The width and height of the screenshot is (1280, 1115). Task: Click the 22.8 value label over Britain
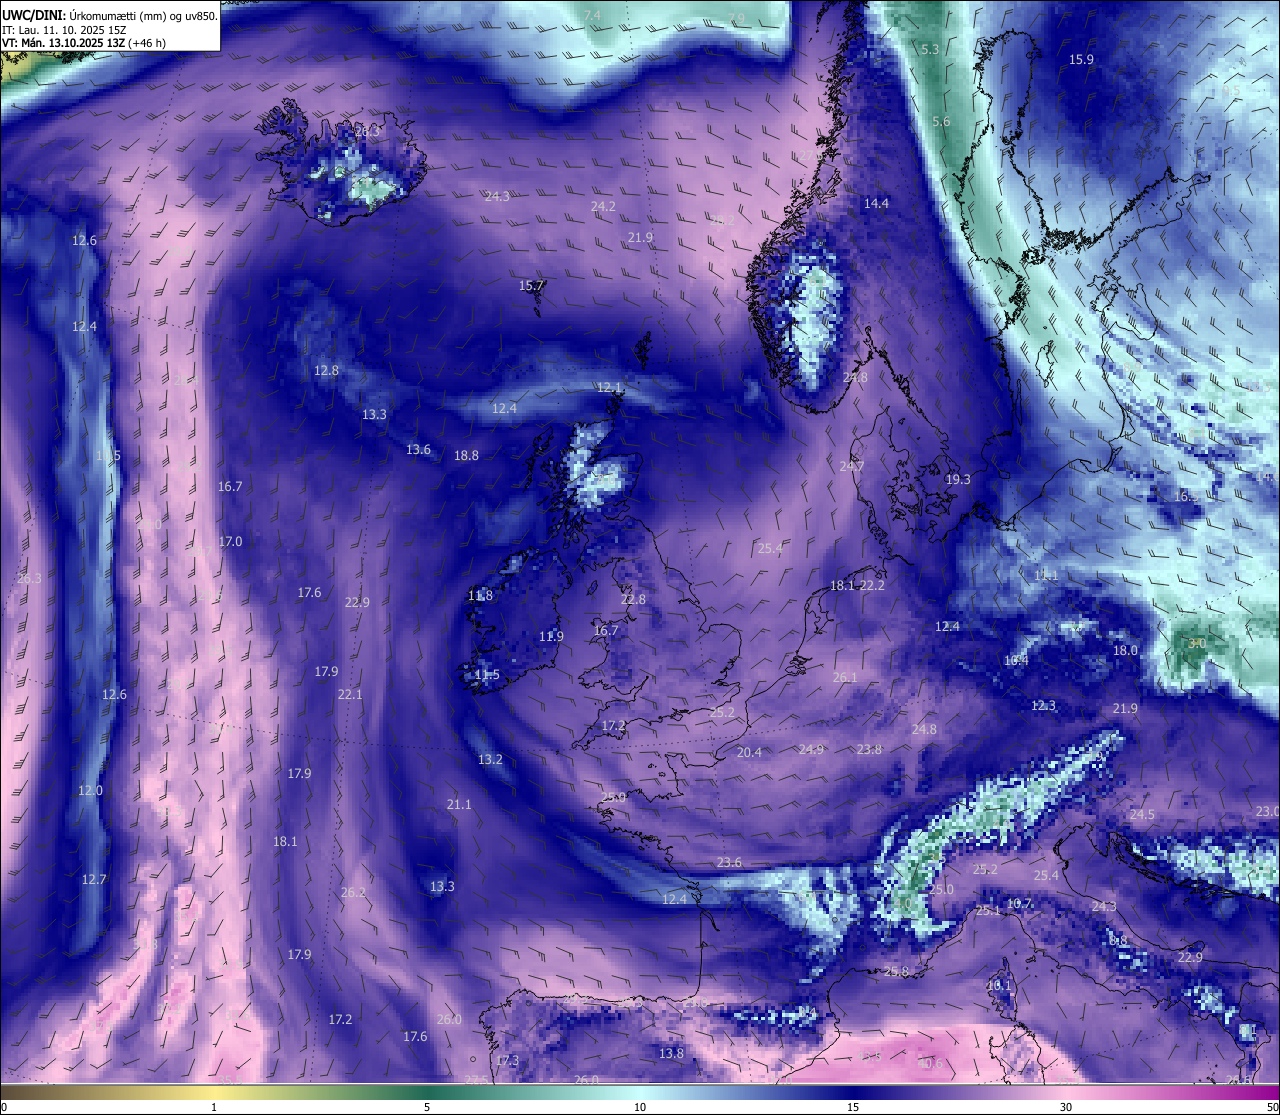pyautogui.click(x=633, y=599)
